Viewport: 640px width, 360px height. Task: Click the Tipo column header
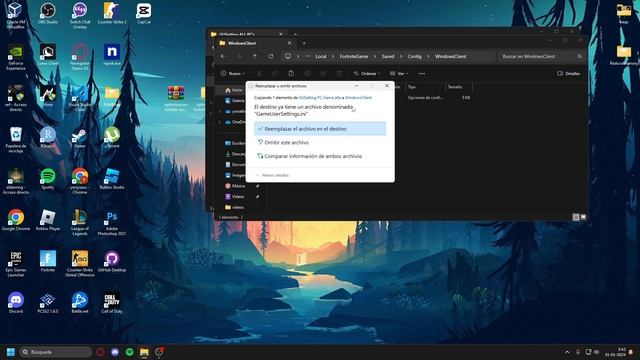(x=412, y=87)
